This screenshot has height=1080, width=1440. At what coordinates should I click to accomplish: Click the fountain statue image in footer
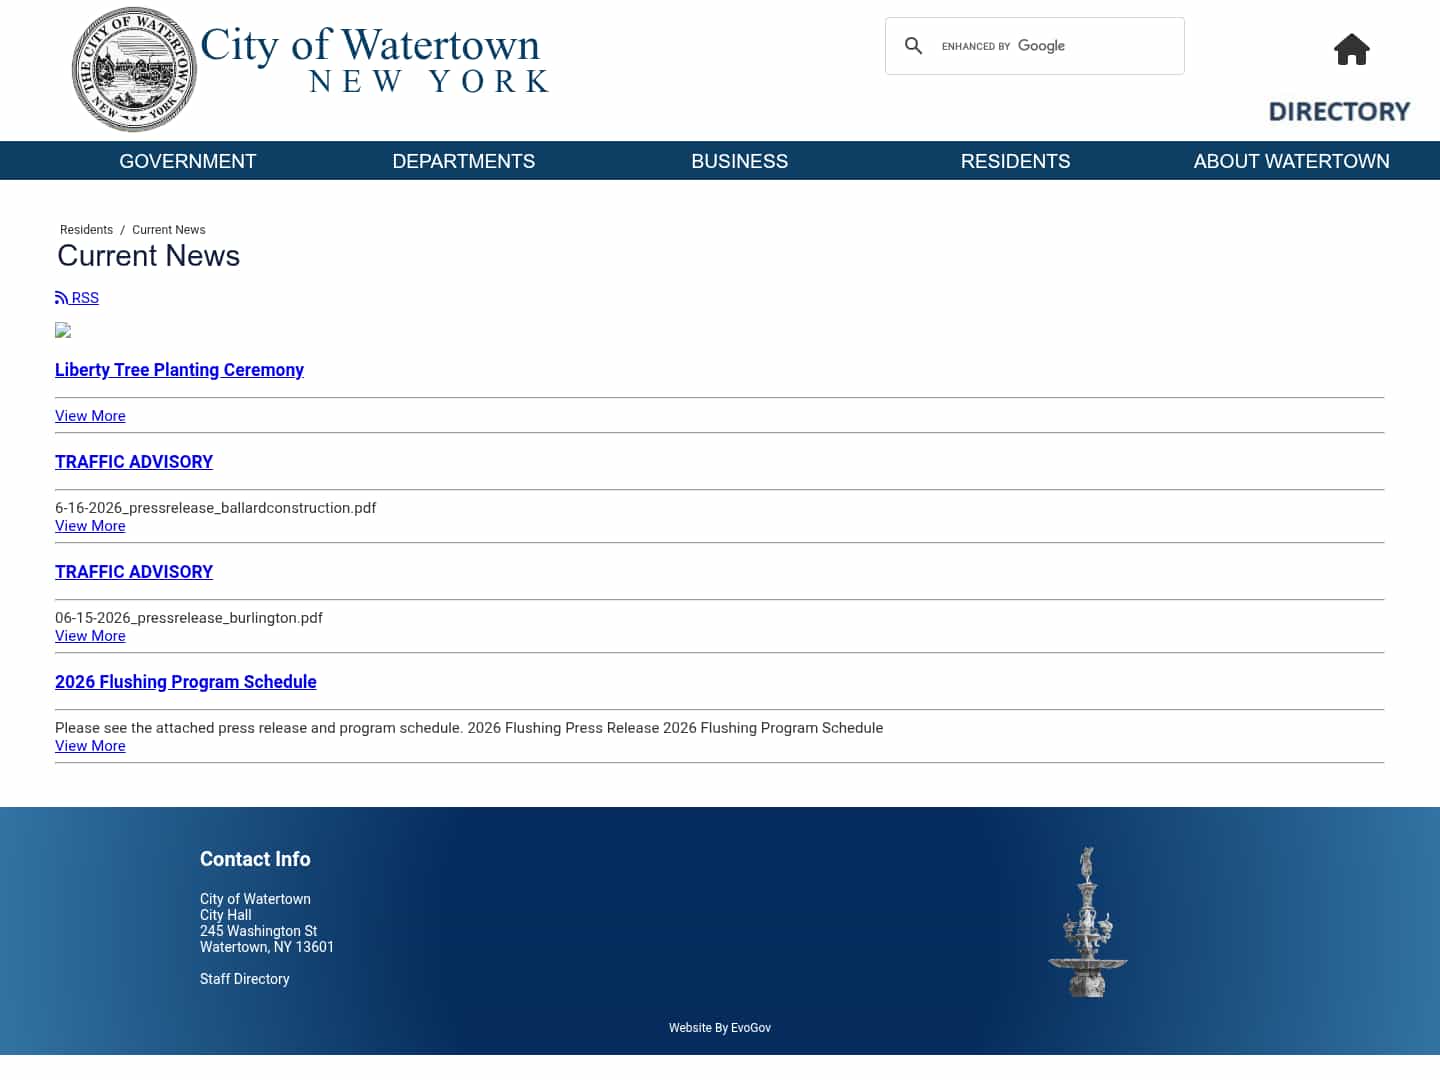(1088, 922)
